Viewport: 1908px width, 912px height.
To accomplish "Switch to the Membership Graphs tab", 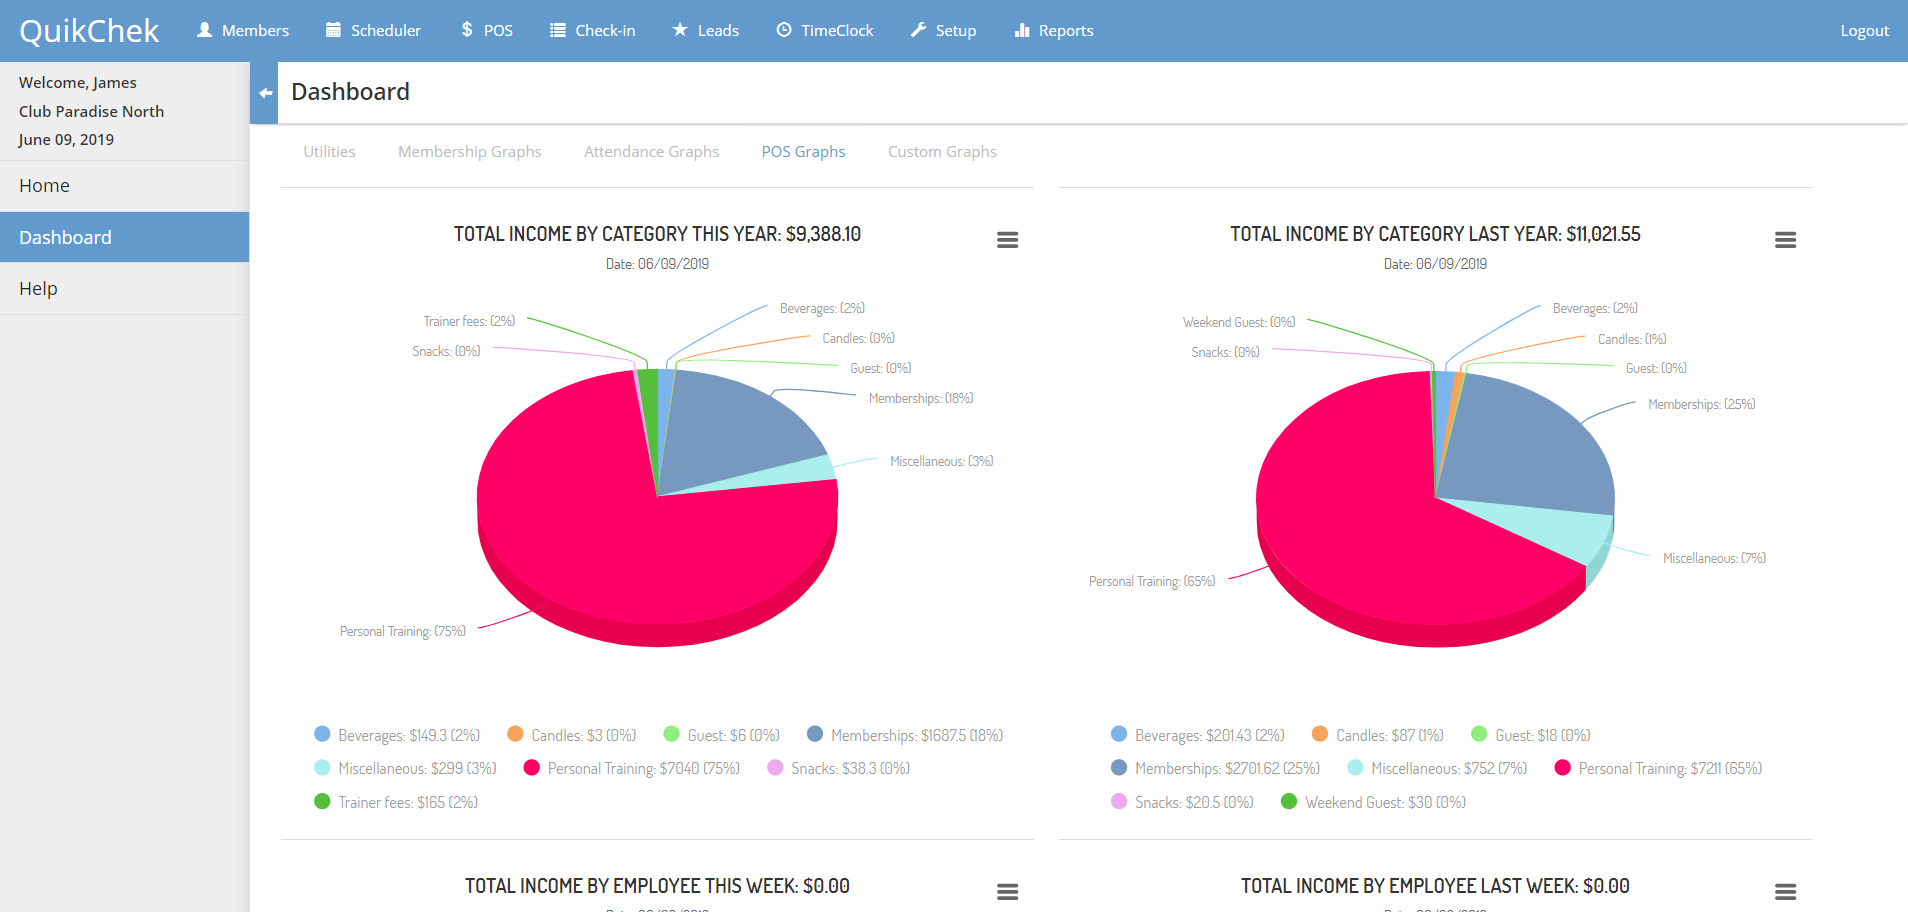I will pyautogui.click(x=469, y=152).
